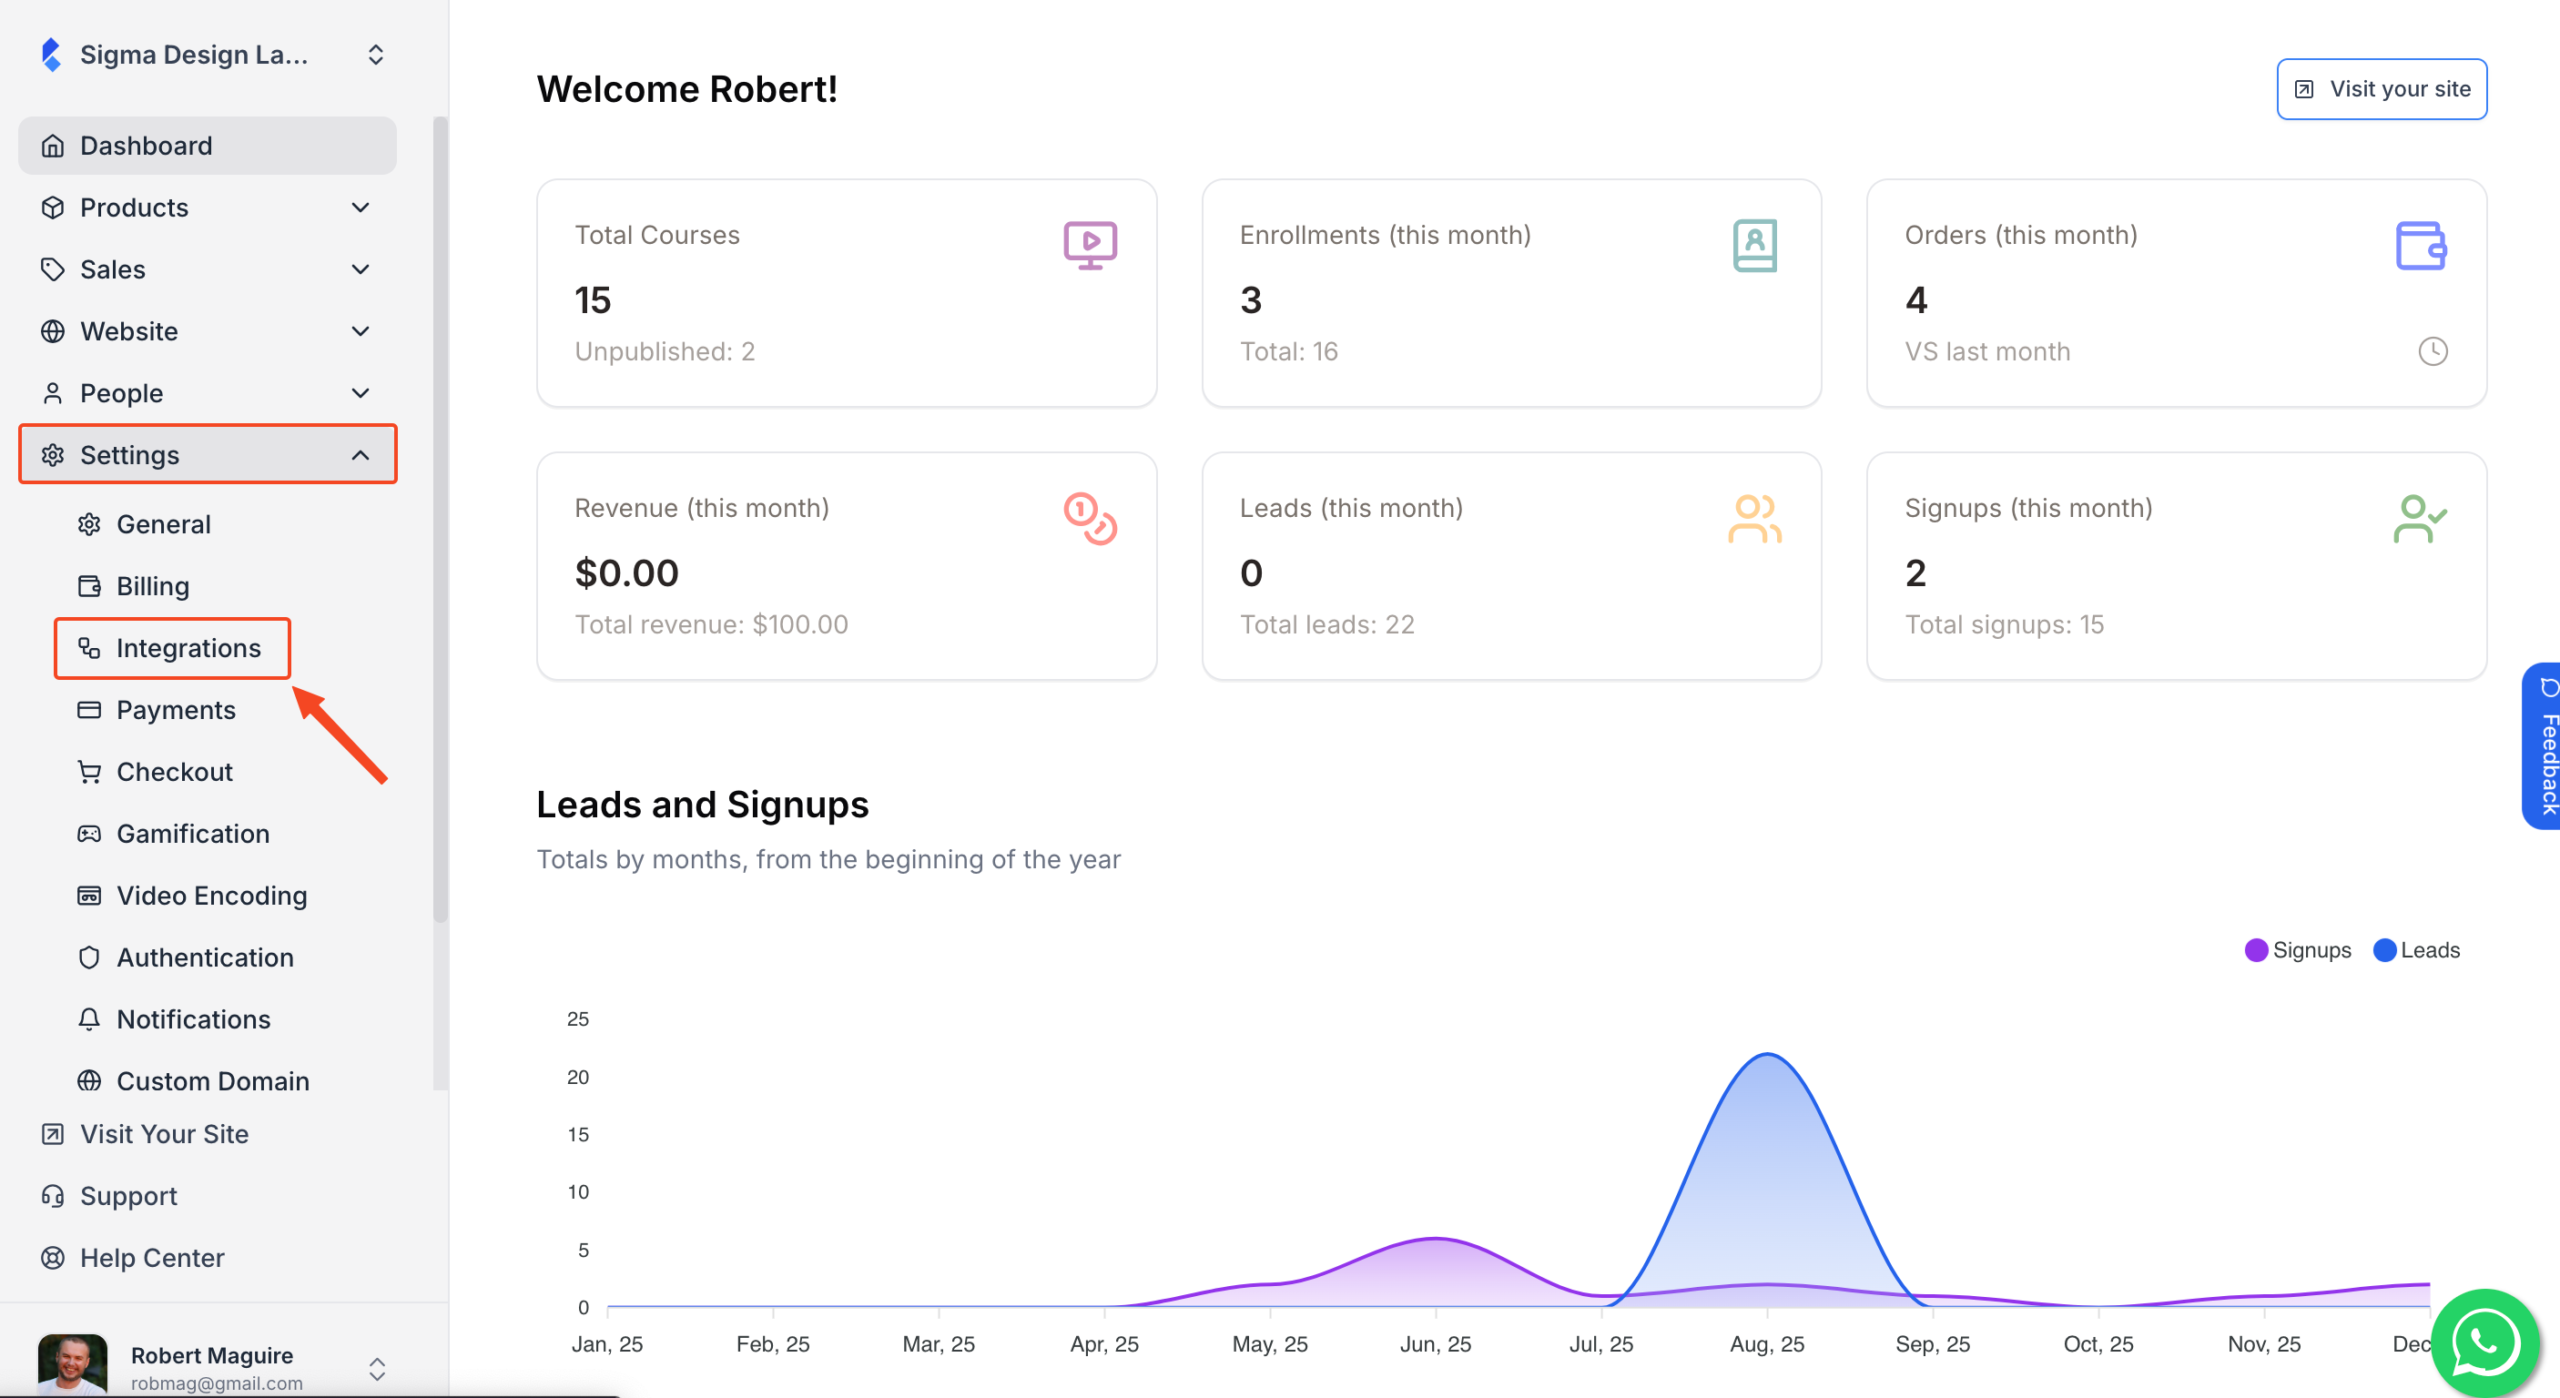Click the Leads people icon
Screen dimensions: 2560x1398
[1755, 519]
